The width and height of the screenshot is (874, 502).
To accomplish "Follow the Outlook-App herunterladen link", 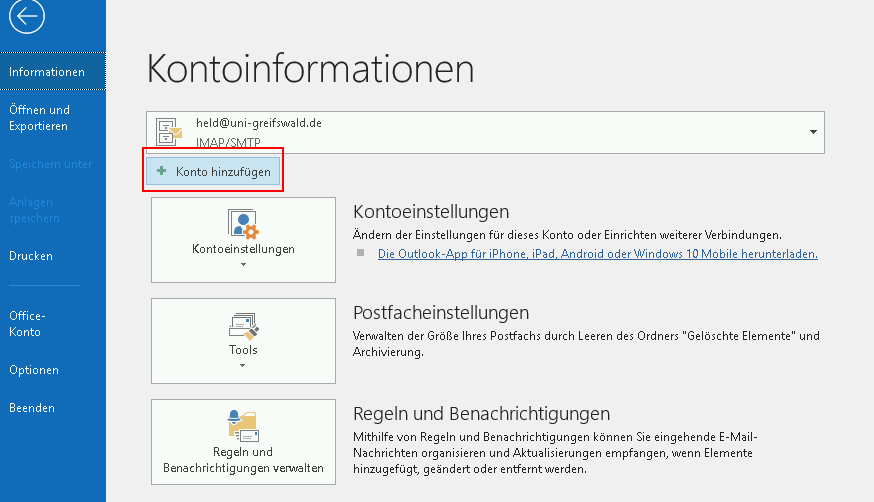I will [597, 254].
